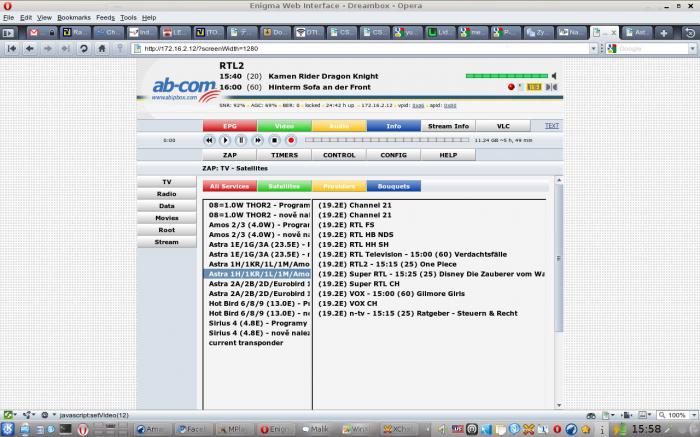Click the red recording indicator dot near volume
Image resolution: width=700 pixels, height=437 pixels.
point(511,87)
